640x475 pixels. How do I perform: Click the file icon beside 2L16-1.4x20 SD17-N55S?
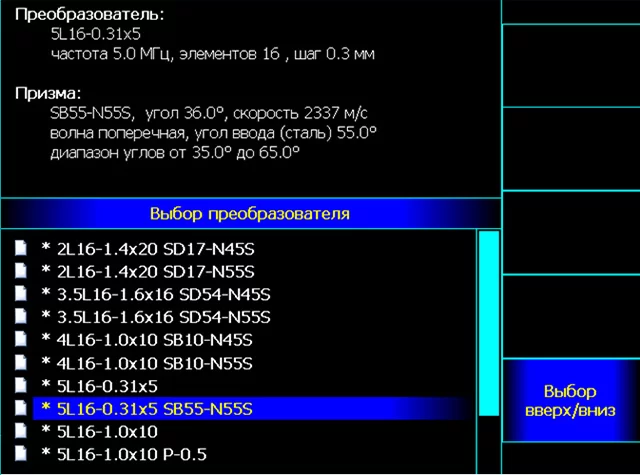click(20, 271)
